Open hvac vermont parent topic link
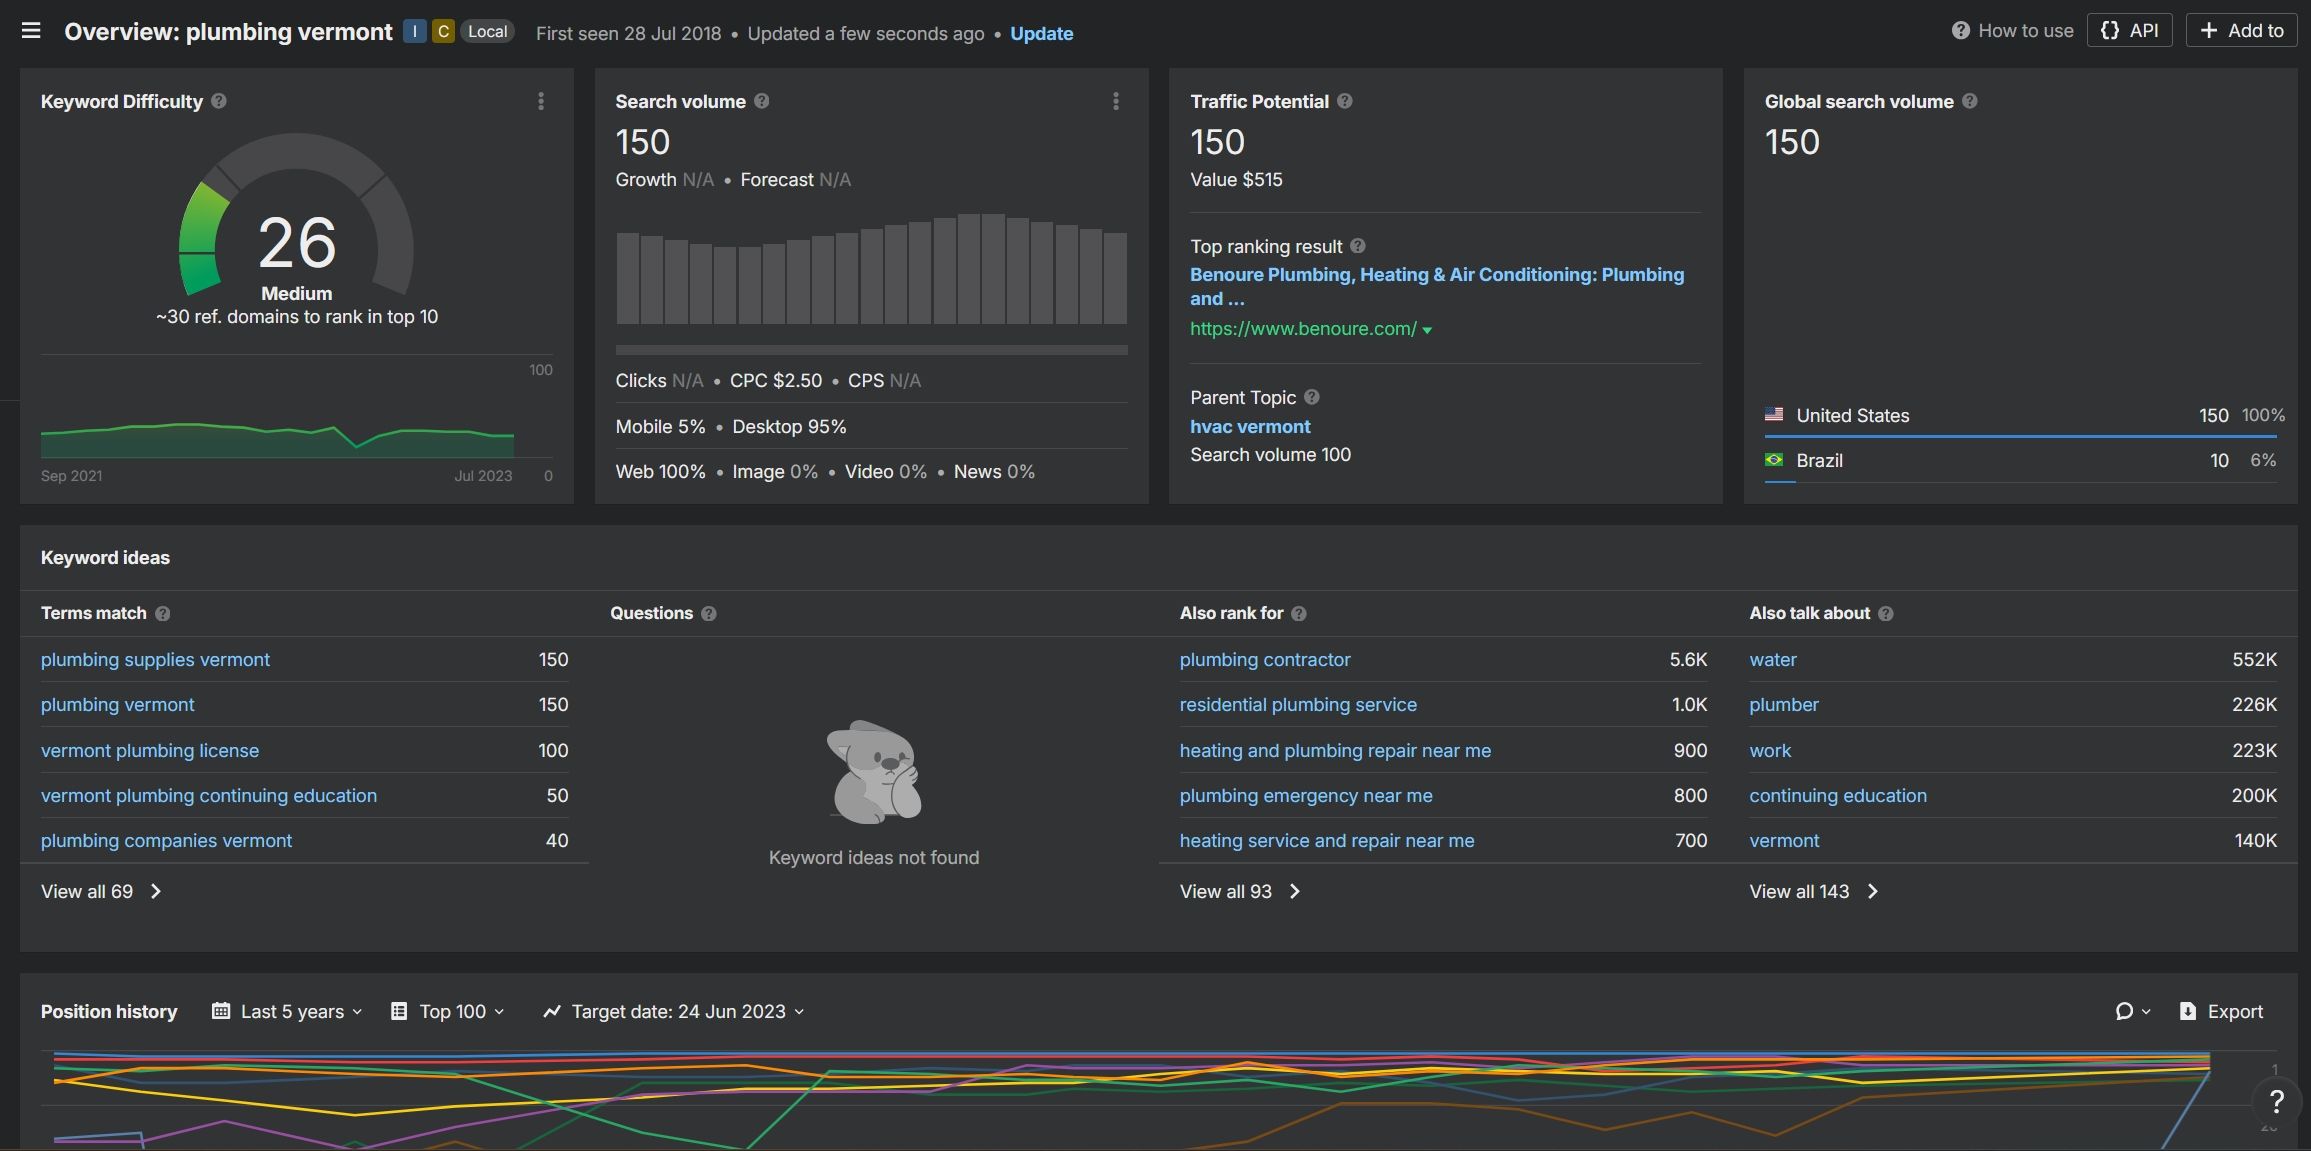Image resolution: width=2311 pixels, height=1151 pixels. coord(1249,426)
